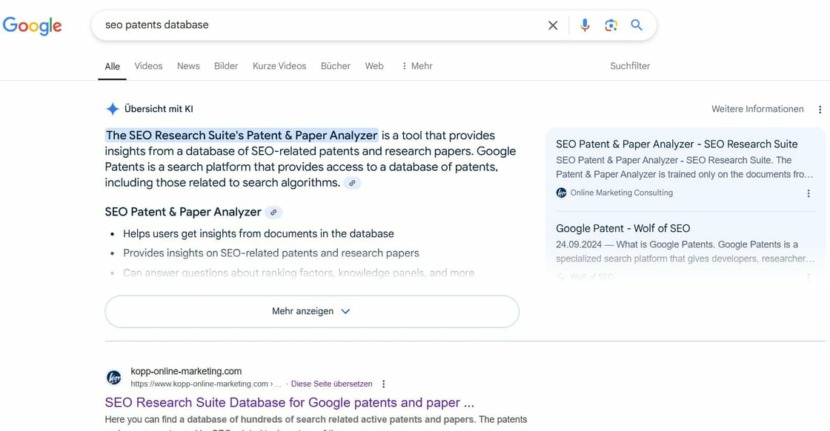Start voice search with the microphone icon

click(x=584, y=25)
